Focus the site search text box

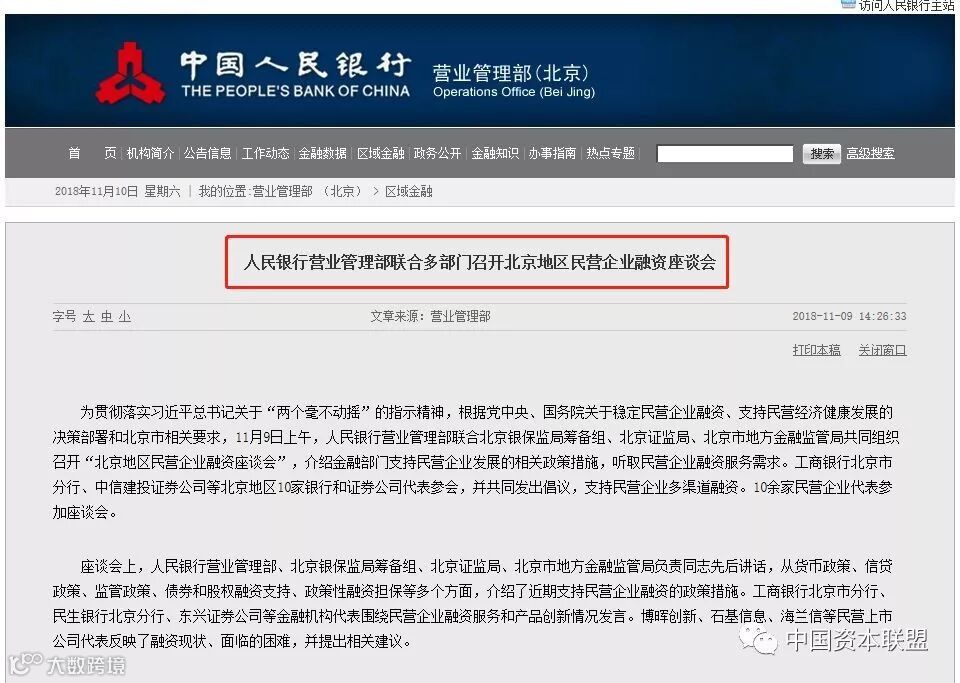[x=725, y=154]
